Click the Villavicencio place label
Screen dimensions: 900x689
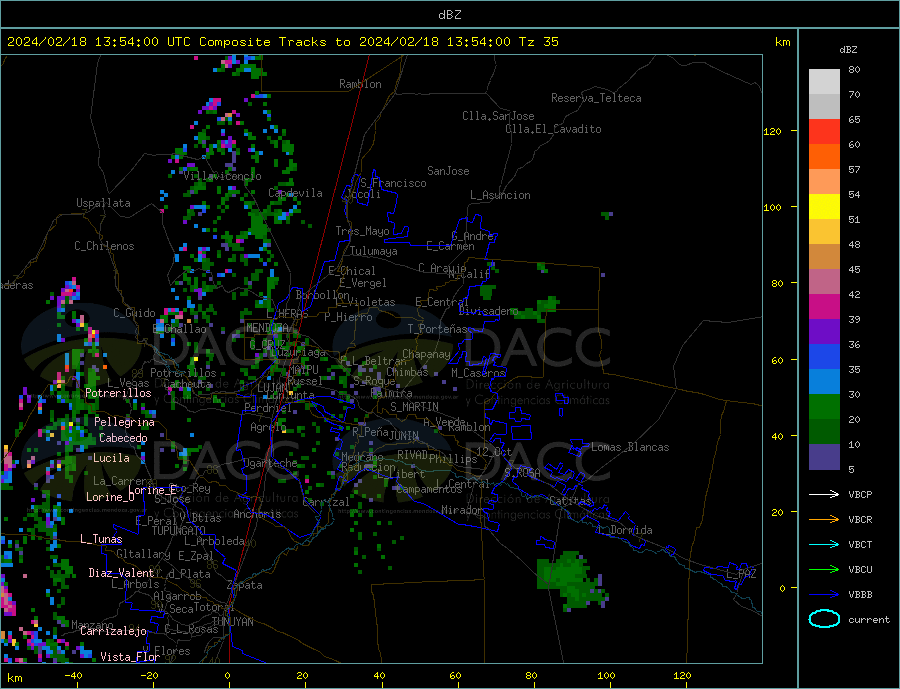tap(222, 176)
